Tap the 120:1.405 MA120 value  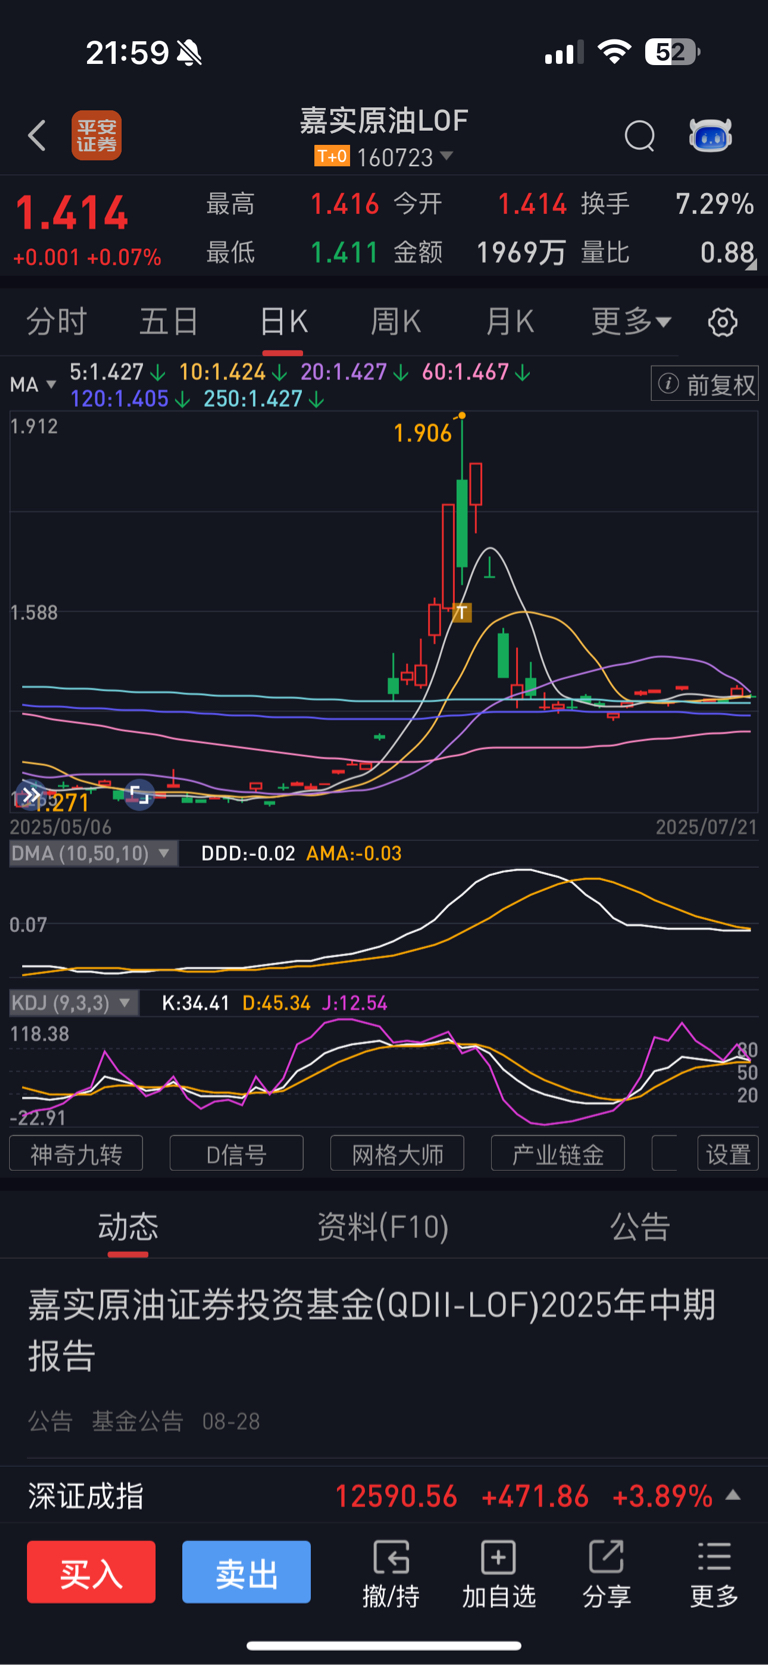(x=119, y=399)
